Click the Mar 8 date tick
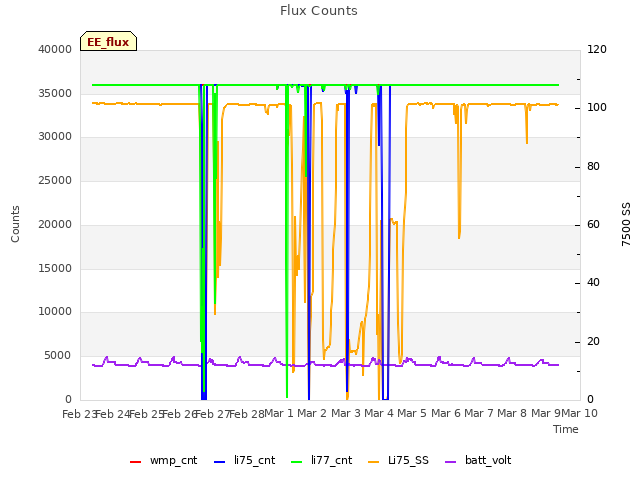The width and height of the screenshot is (640, 480). pyautogui.click(x=512, y=413)
